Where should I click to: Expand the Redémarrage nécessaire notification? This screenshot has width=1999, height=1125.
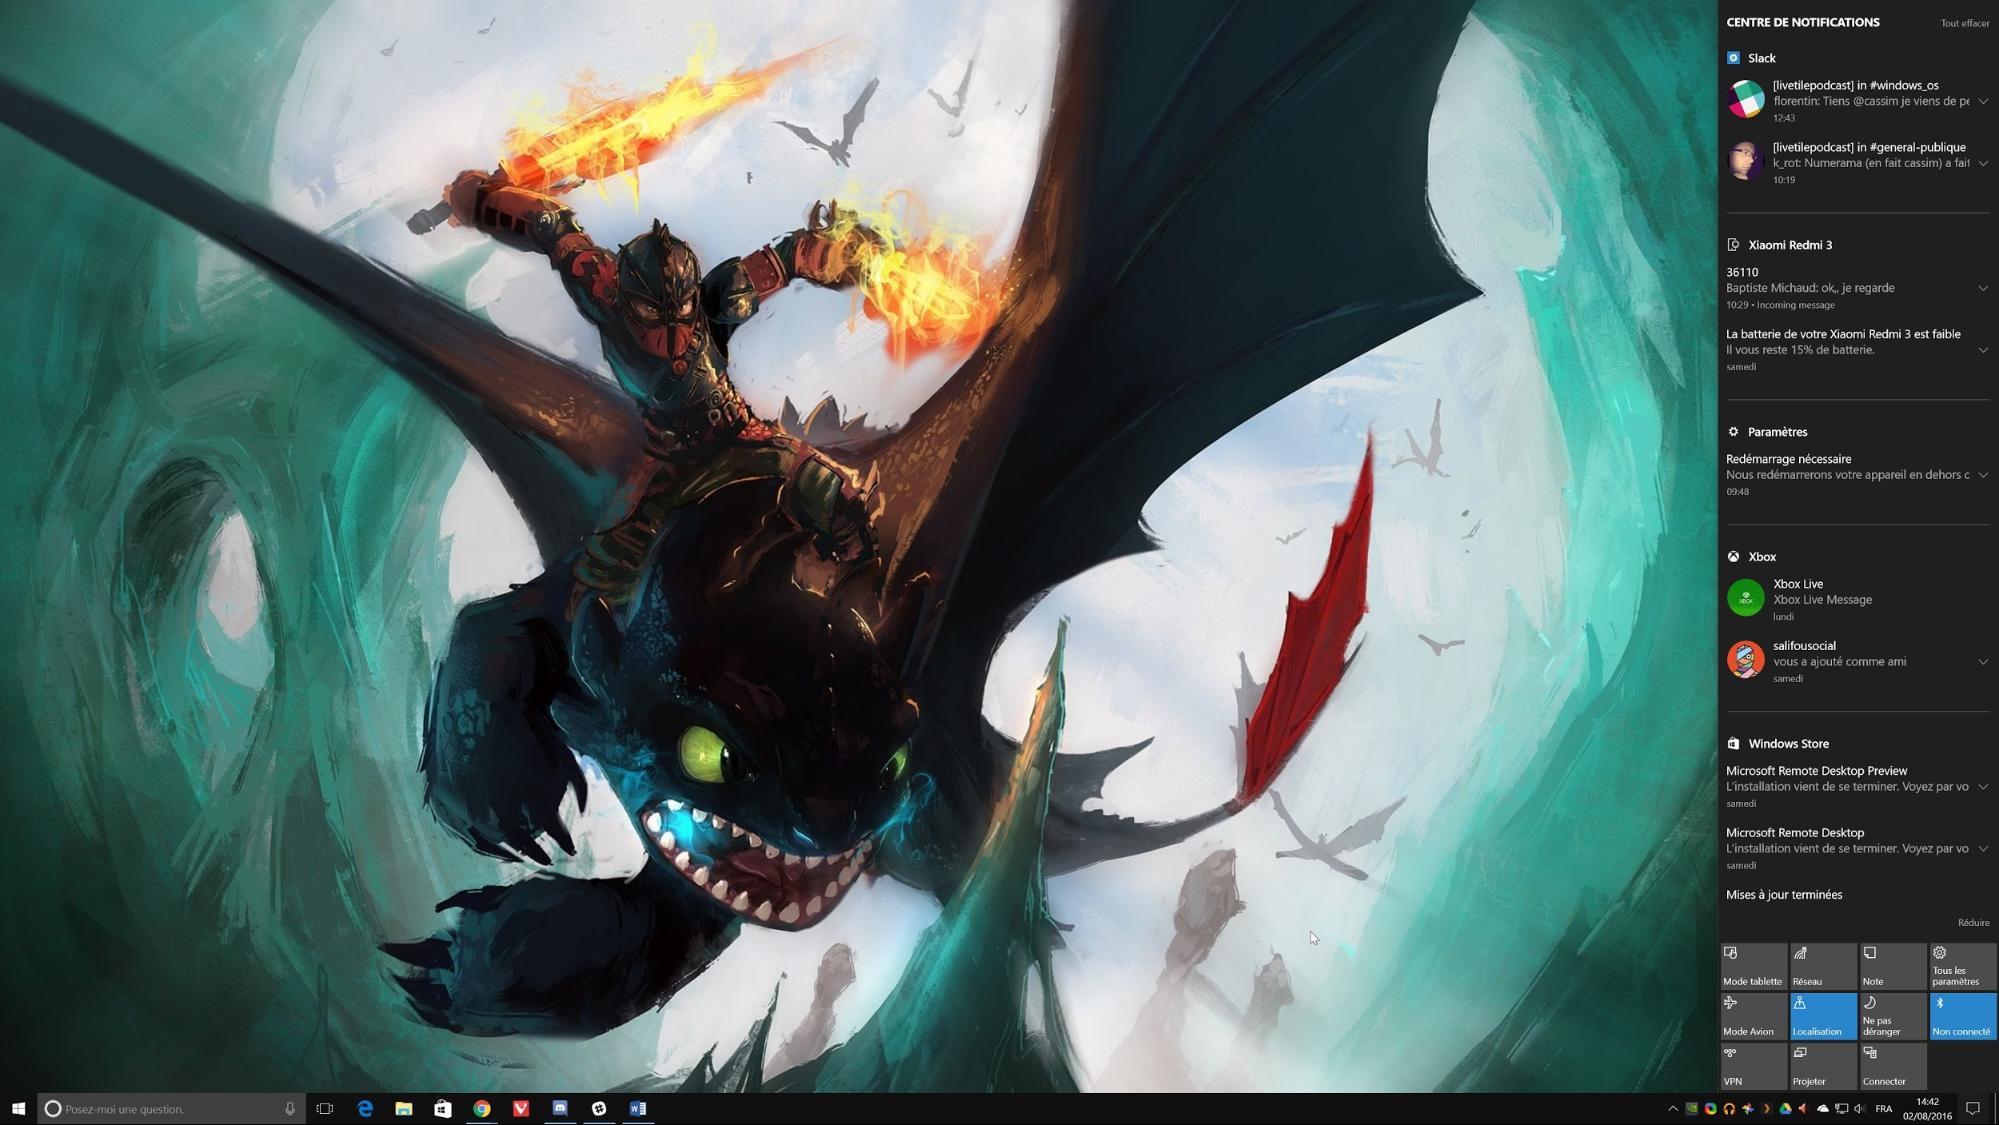(1983, 475)
